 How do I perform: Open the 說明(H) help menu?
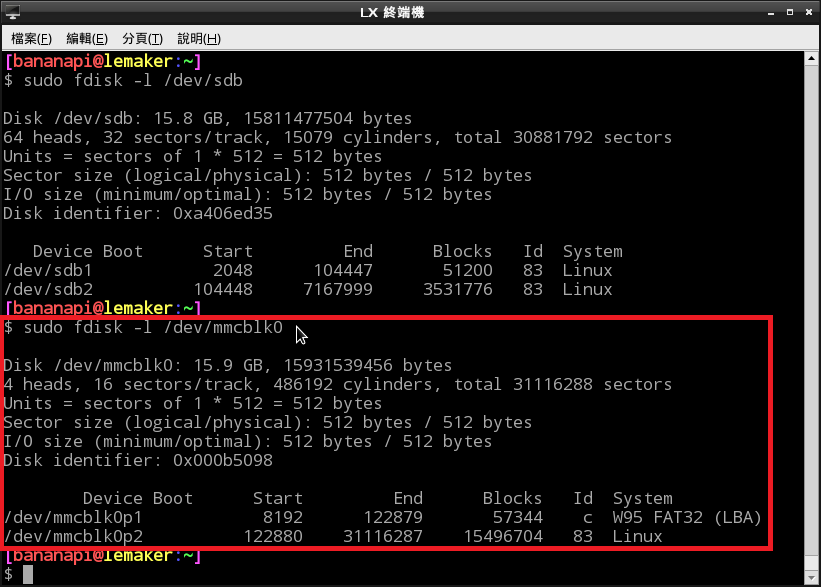click(198, 38)
